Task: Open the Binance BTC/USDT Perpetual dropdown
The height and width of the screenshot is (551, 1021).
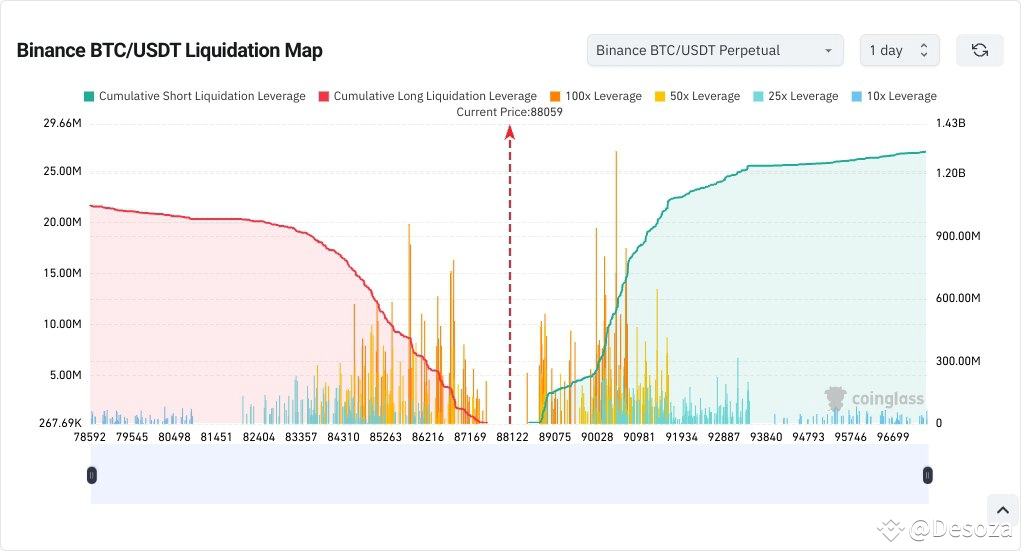Action: point(715,50)
